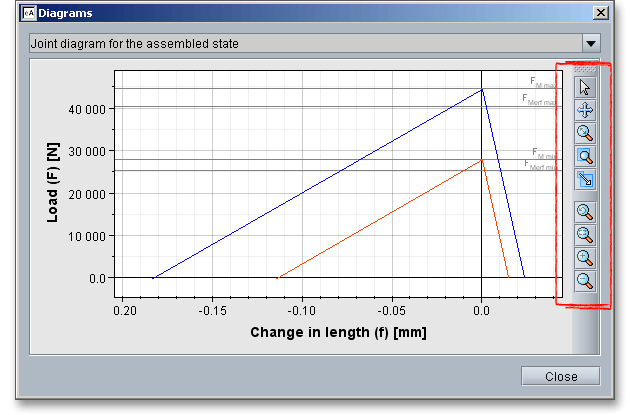Click the 'Load (F) [N]' axis title

pos(53,179)
